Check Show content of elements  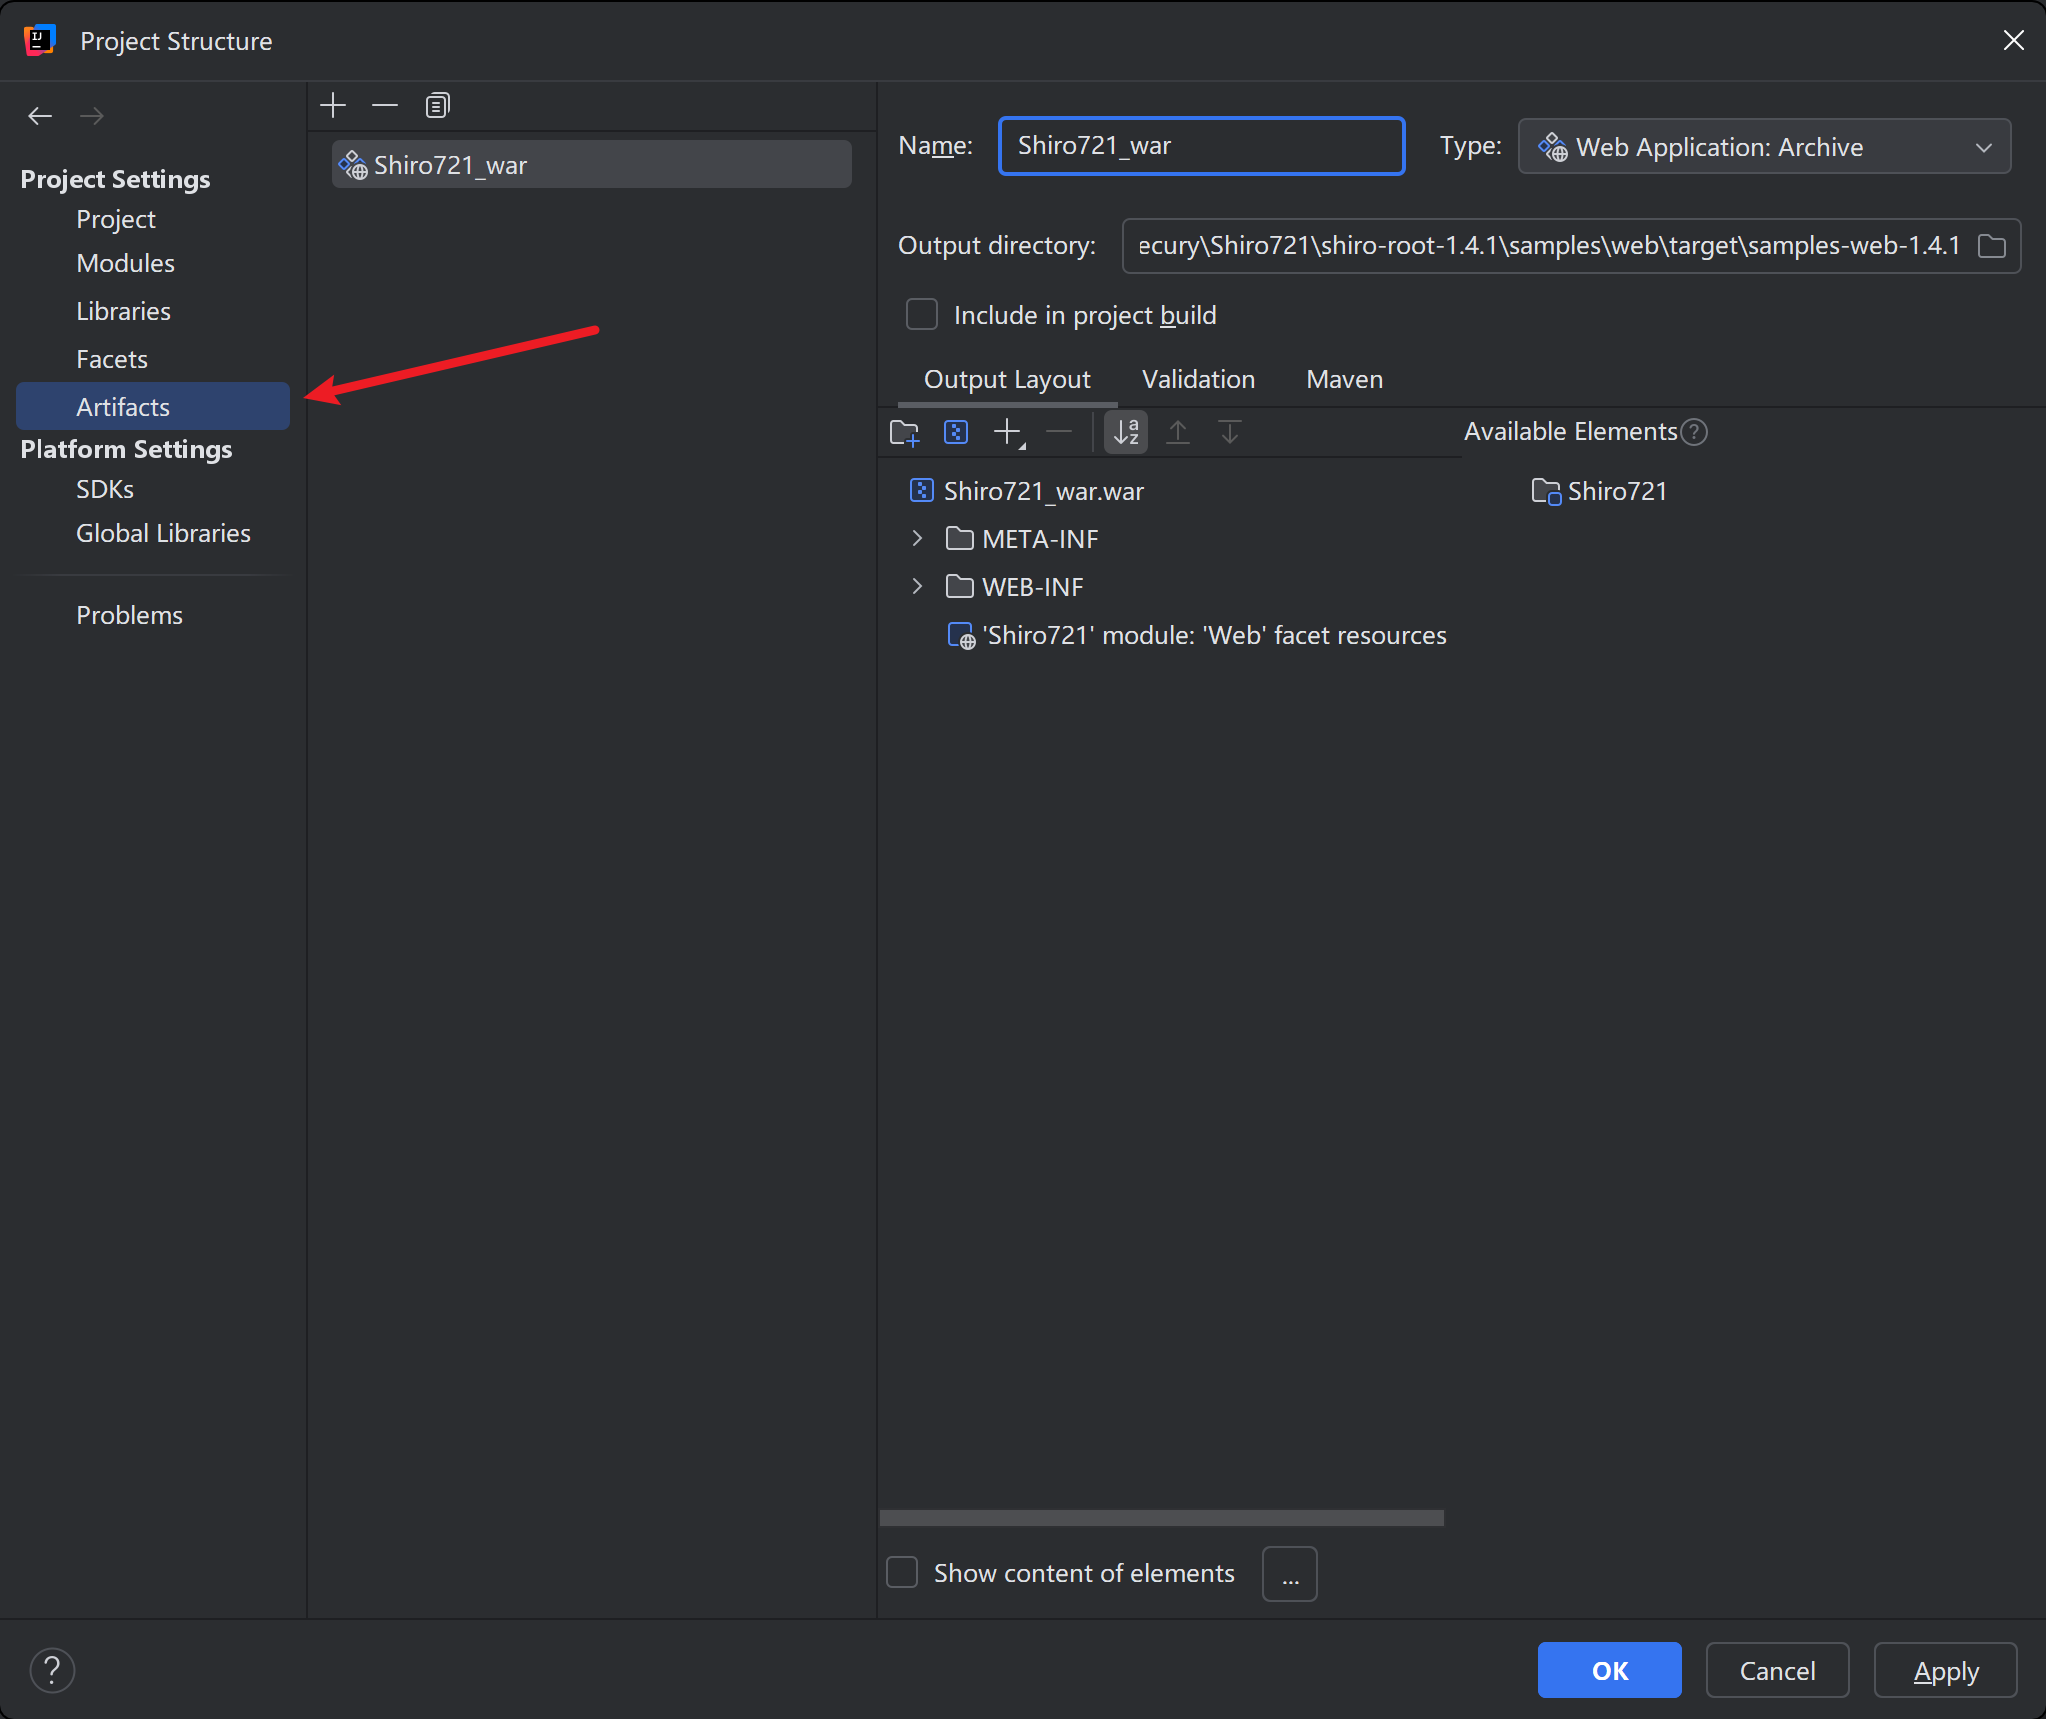(x=902, y=1573)
